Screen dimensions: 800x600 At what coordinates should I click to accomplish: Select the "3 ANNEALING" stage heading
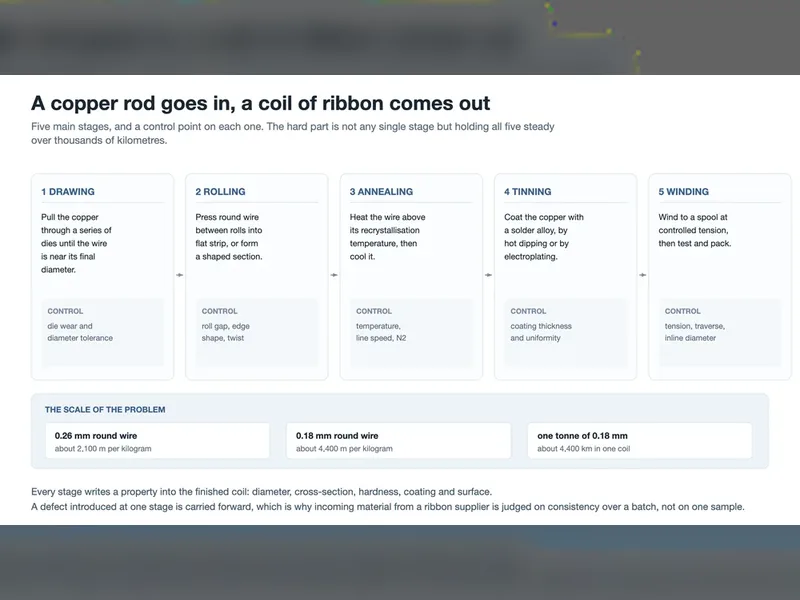coord(381,192)
